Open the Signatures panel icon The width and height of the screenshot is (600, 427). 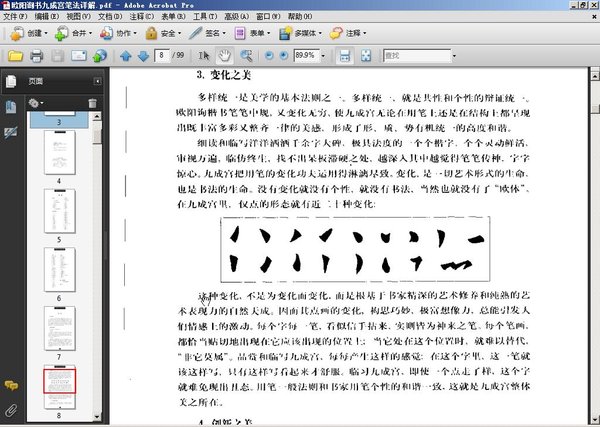coord(11,133)
